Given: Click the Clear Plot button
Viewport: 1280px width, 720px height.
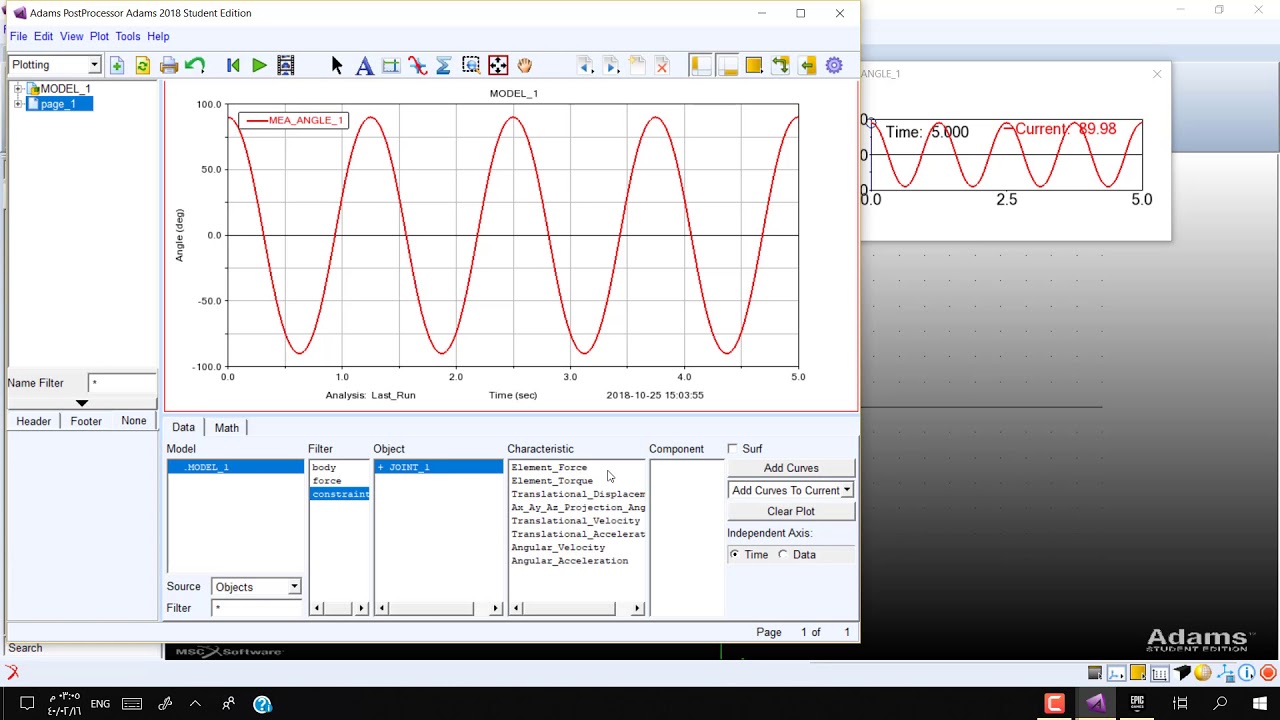Looking at the screenshot, I should [x=791, y=511].
